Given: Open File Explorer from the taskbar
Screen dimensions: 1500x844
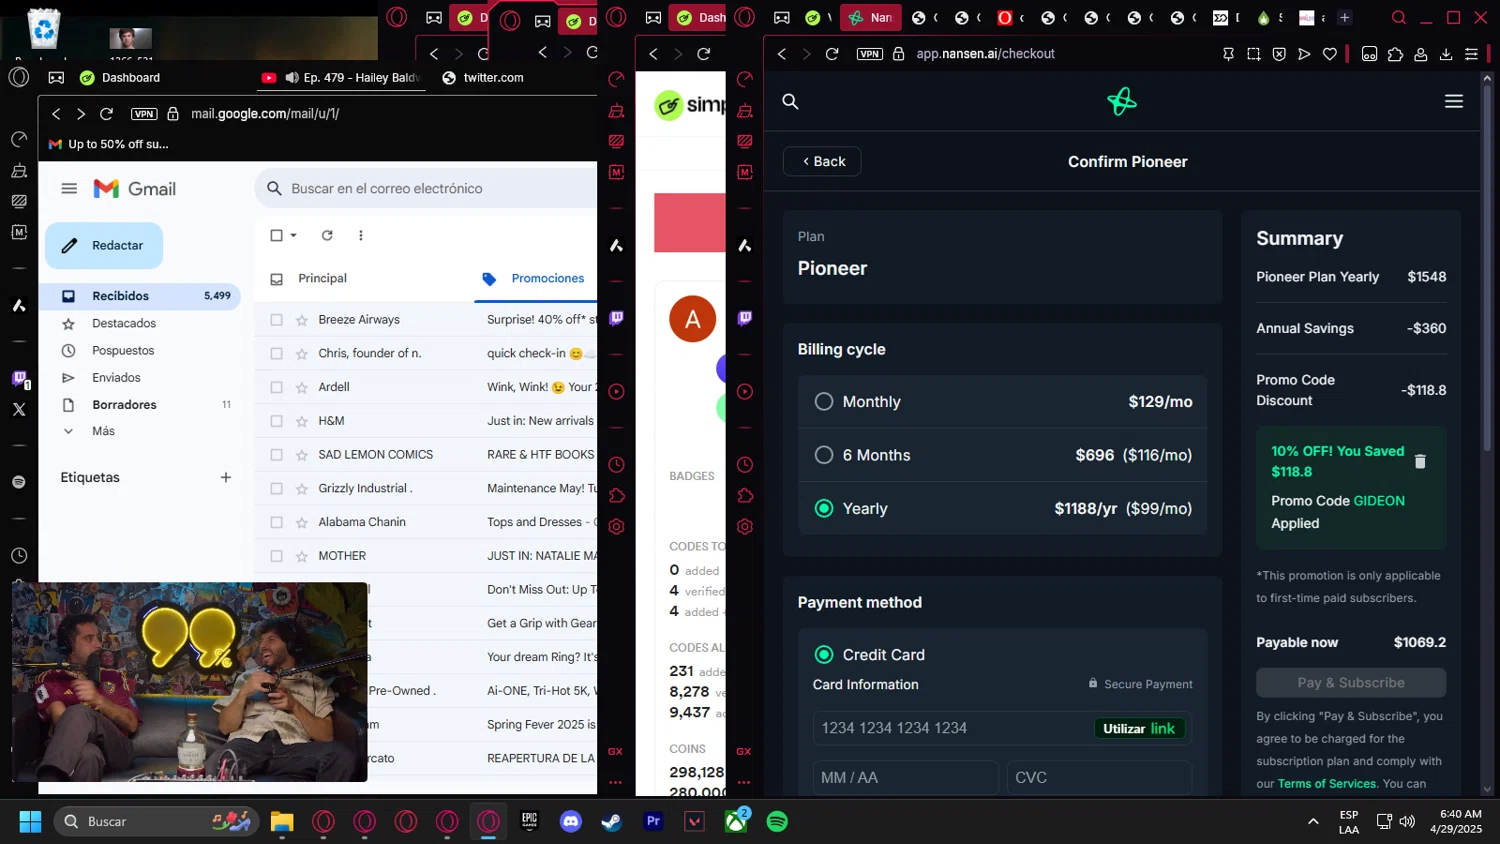Looking at the screenshot, I should point(282,821).
